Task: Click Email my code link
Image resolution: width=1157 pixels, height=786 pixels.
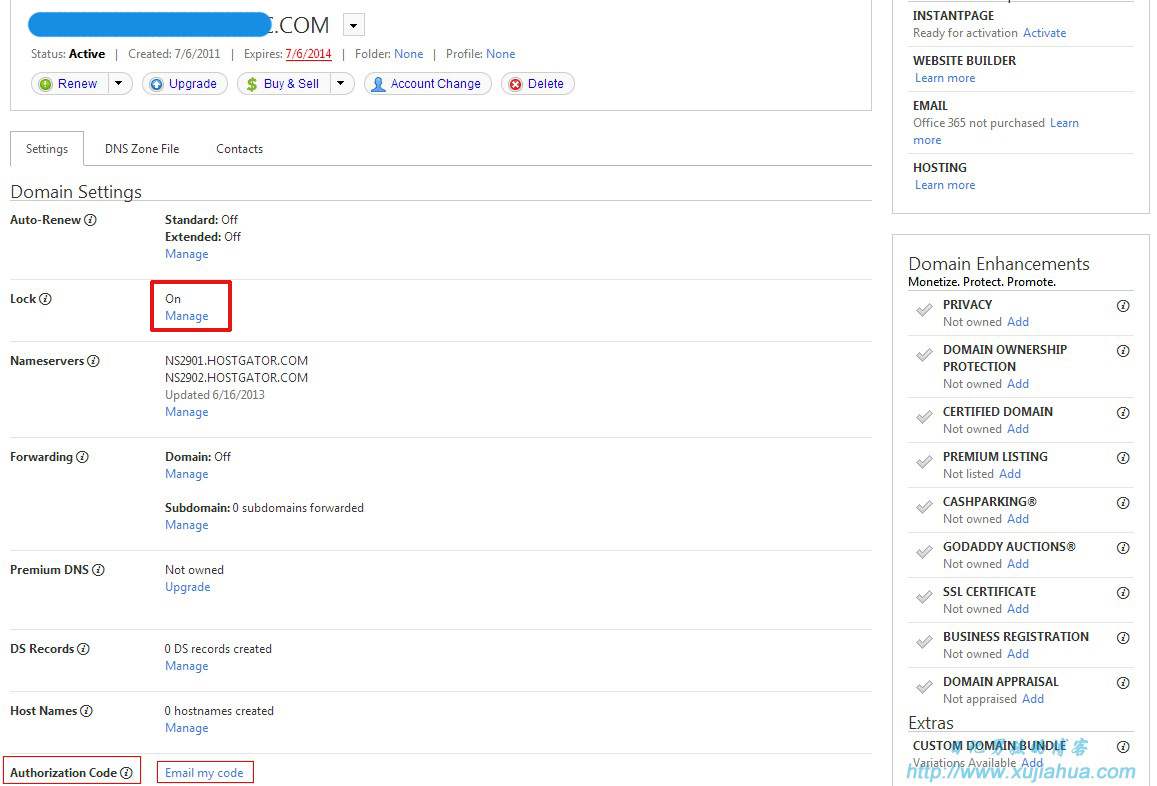Action: [x=204, y=773]
